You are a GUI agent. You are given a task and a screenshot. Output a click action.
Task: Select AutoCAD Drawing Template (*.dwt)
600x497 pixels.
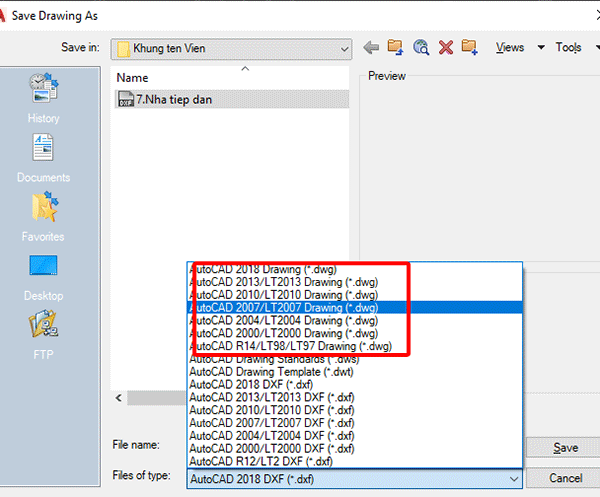[x=354, y=372]
